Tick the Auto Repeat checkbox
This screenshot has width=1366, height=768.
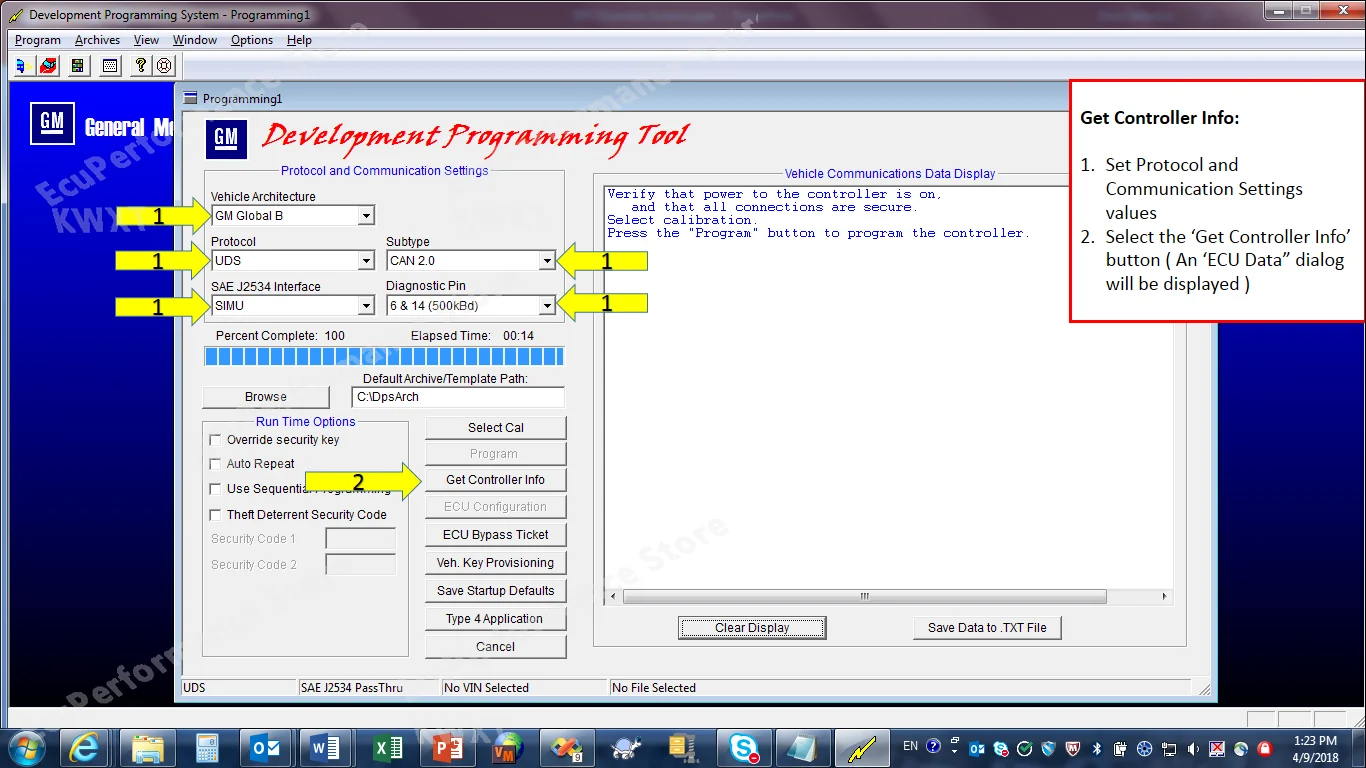(215, 464)
